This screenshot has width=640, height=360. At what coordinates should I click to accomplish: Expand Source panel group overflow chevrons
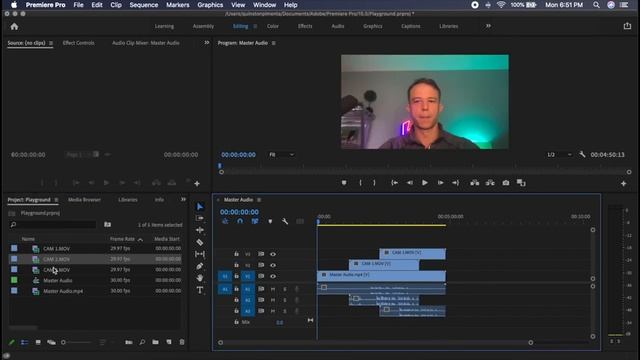pos(207,42)
